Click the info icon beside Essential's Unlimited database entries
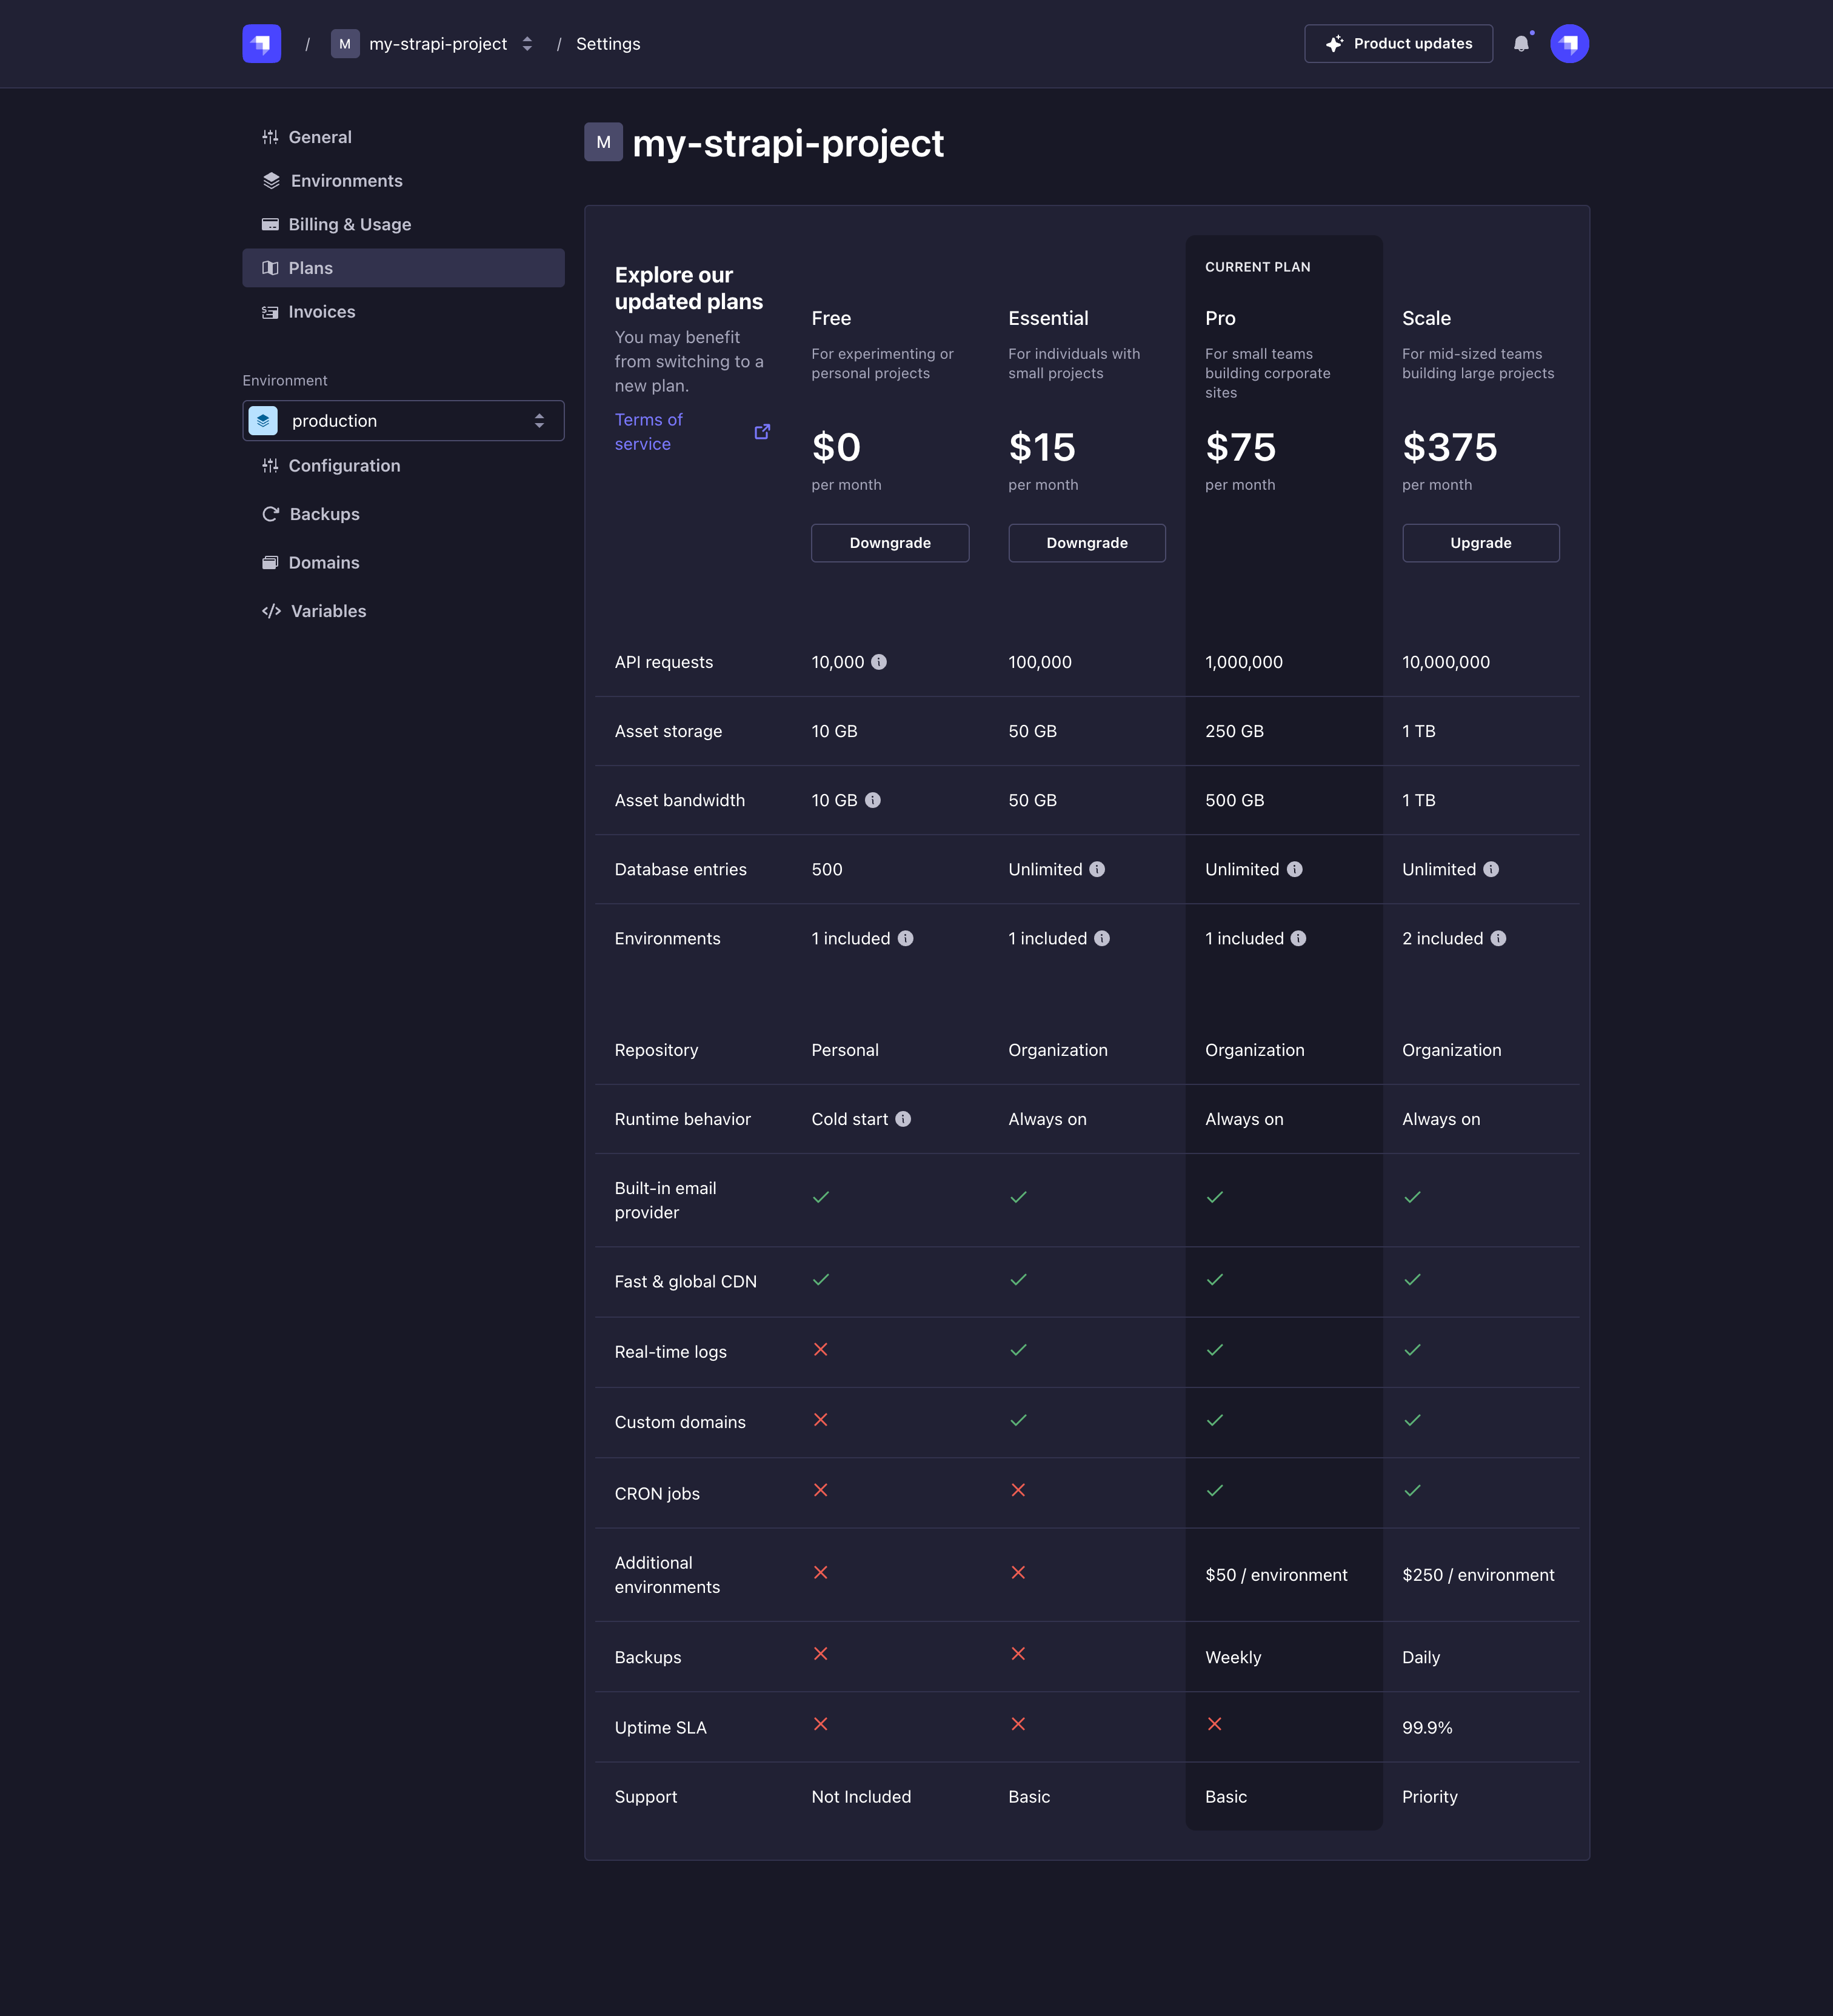The width and height of the screenshot is (1833, 2016). tap(1097, 869)
